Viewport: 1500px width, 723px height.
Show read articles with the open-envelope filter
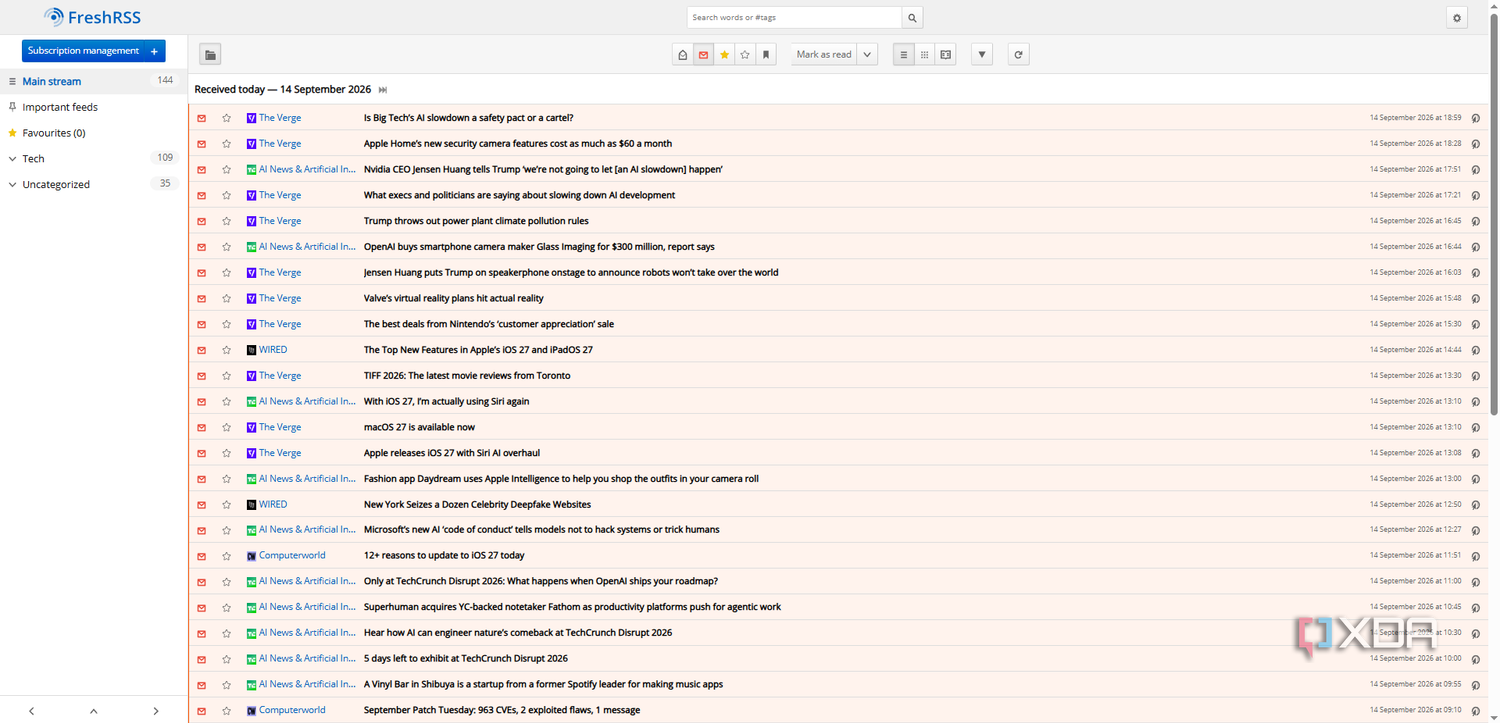(682, 55)
